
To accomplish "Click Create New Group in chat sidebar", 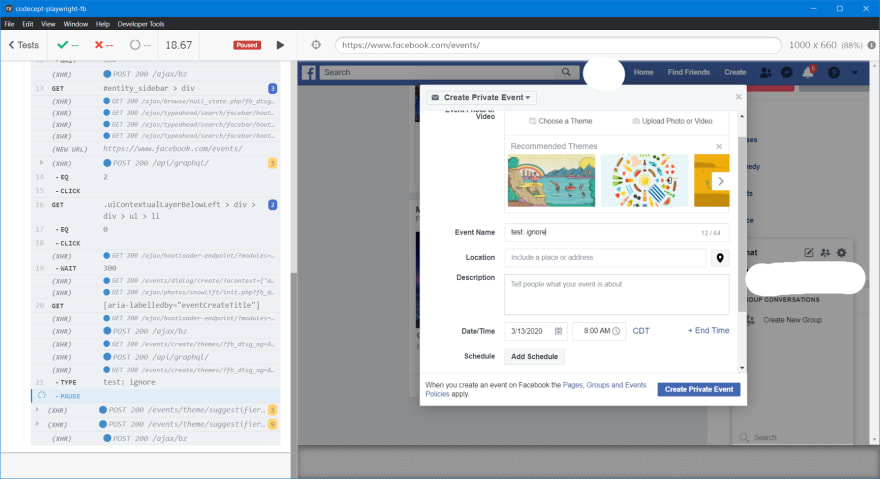I will 792,320.
